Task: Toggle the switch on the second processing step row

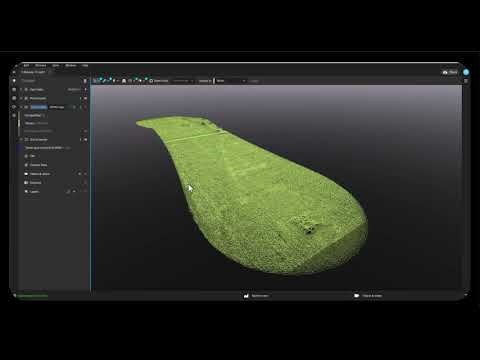Action: point(85,98)
